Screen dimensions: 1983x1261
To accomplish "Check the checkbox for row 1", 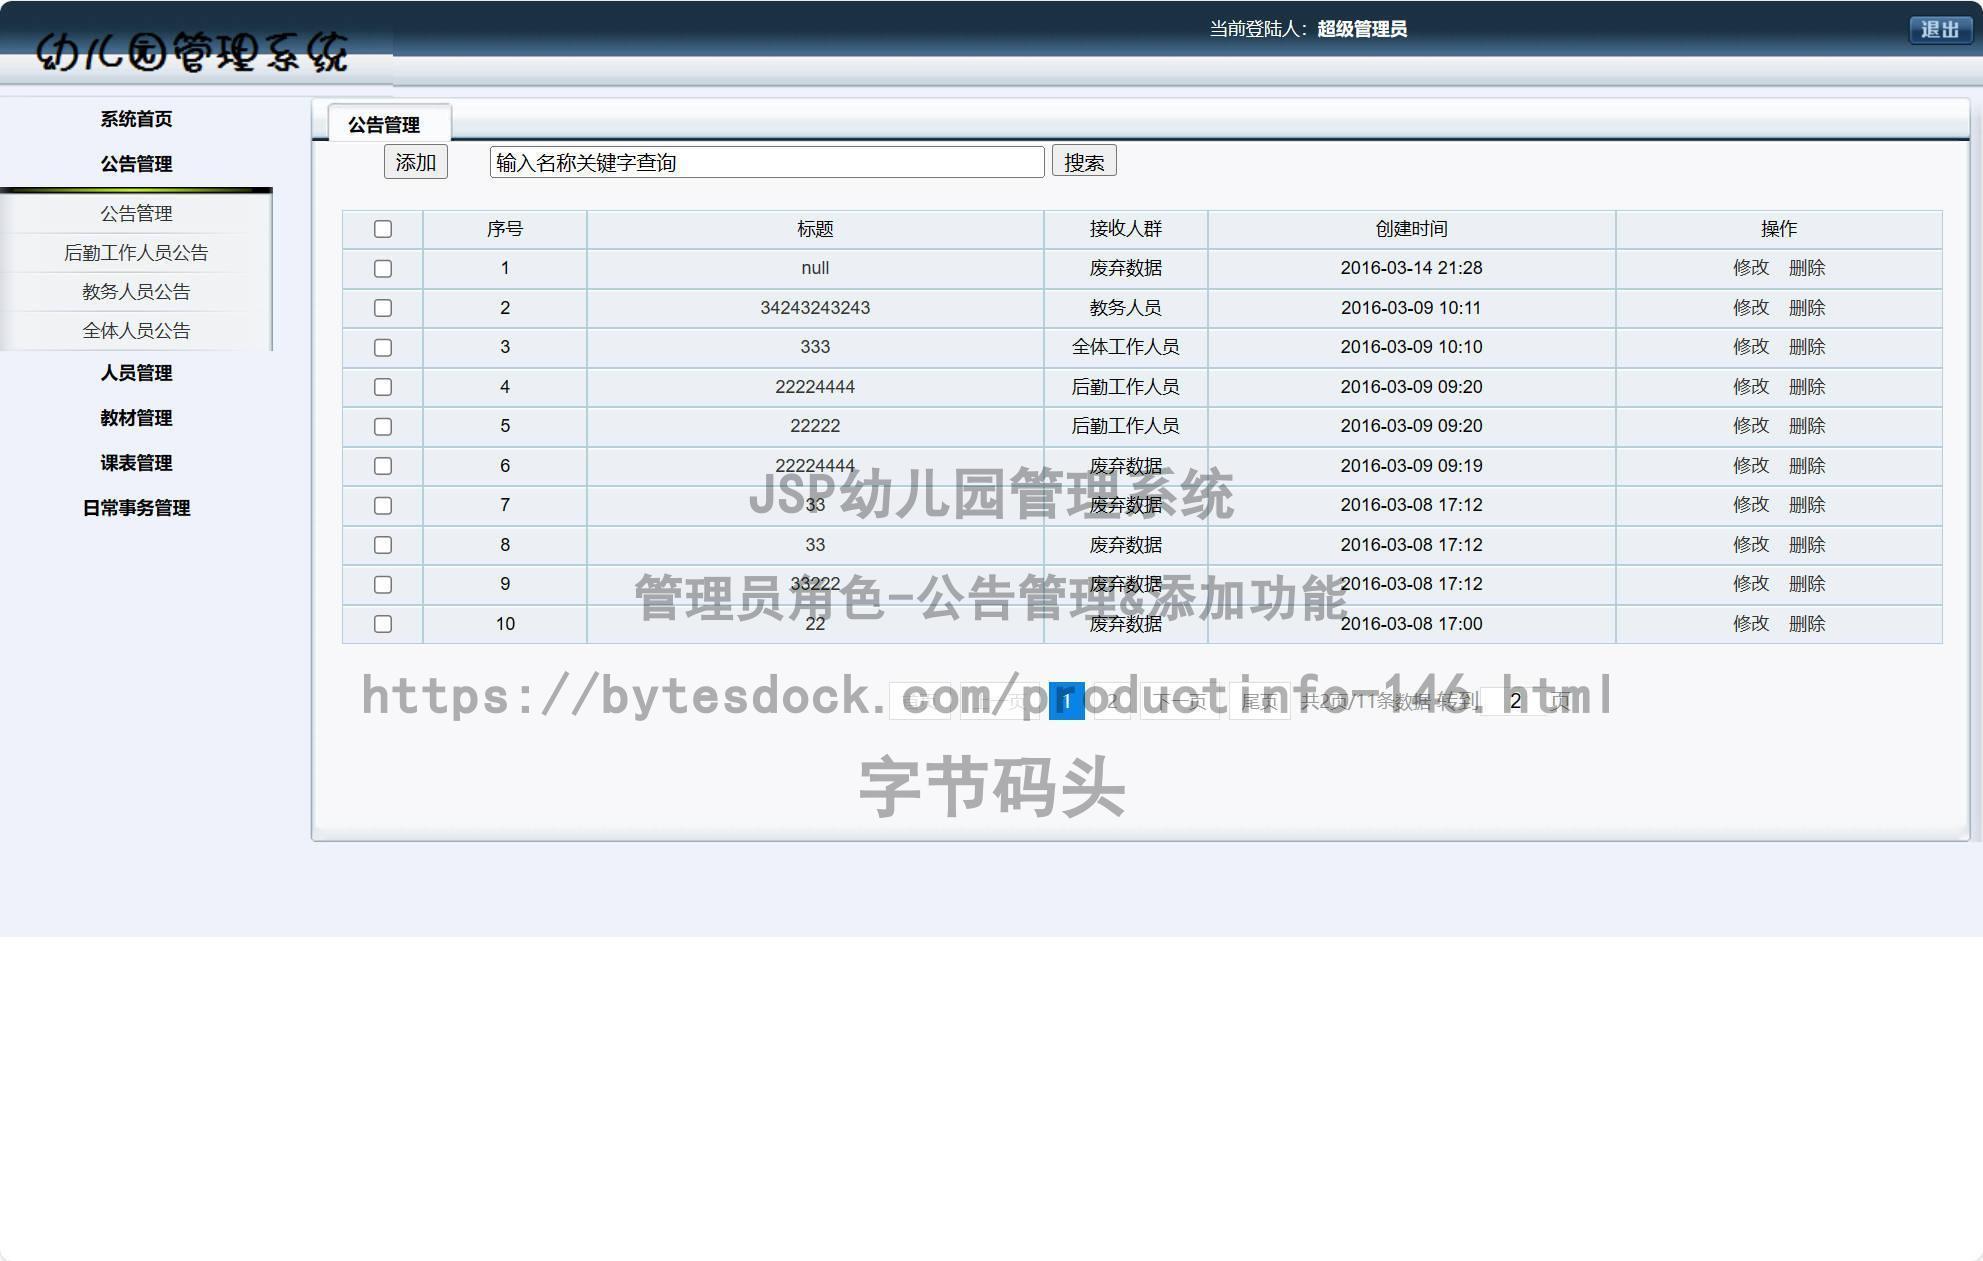I will pyautogui.click(x=383, y=269).
